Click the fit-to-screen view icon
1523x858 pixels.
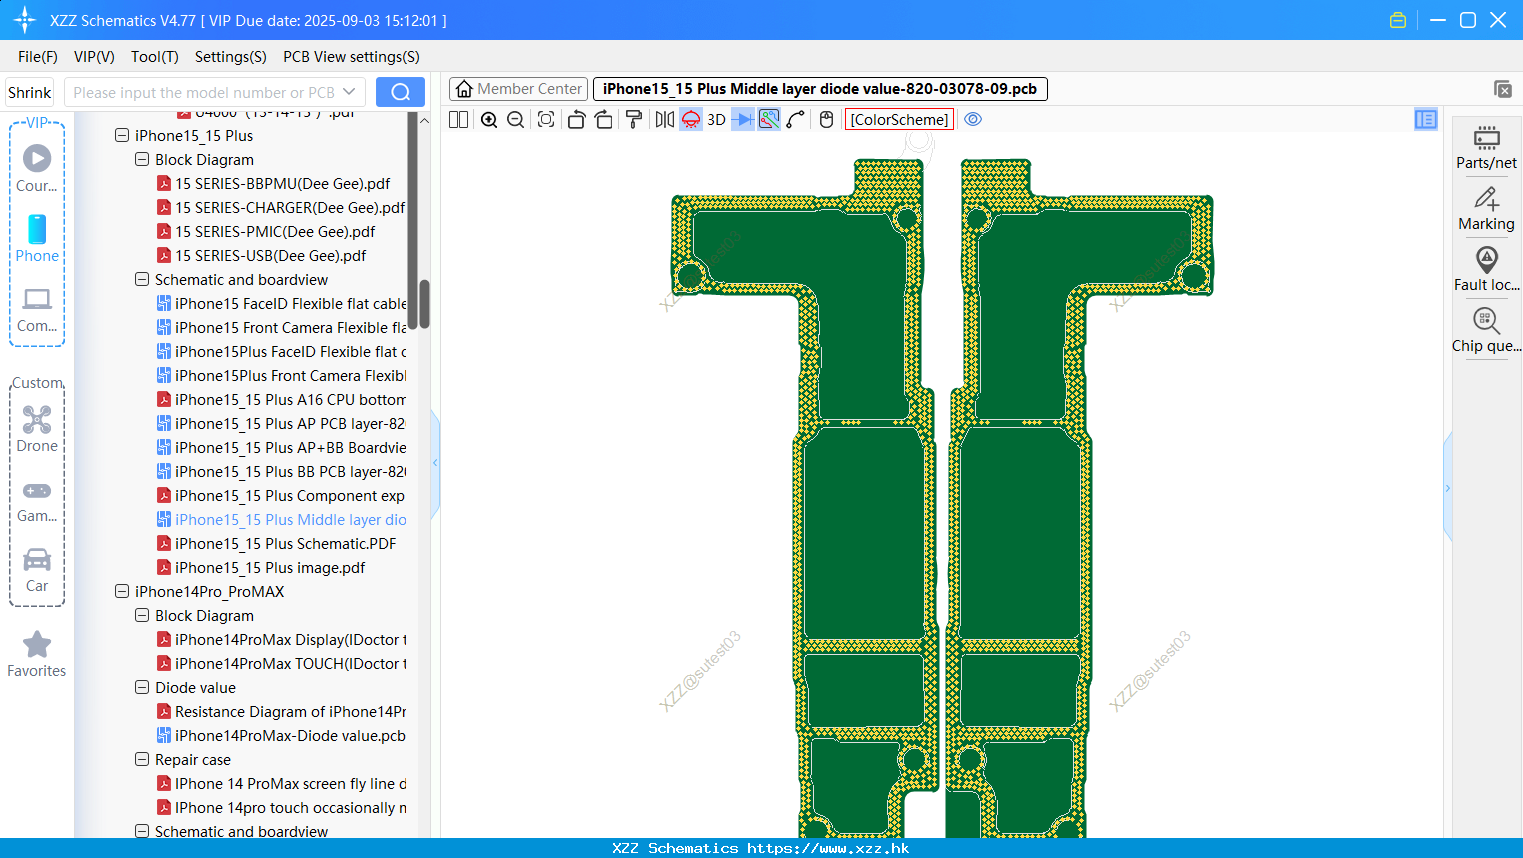[x=546, y=120]
